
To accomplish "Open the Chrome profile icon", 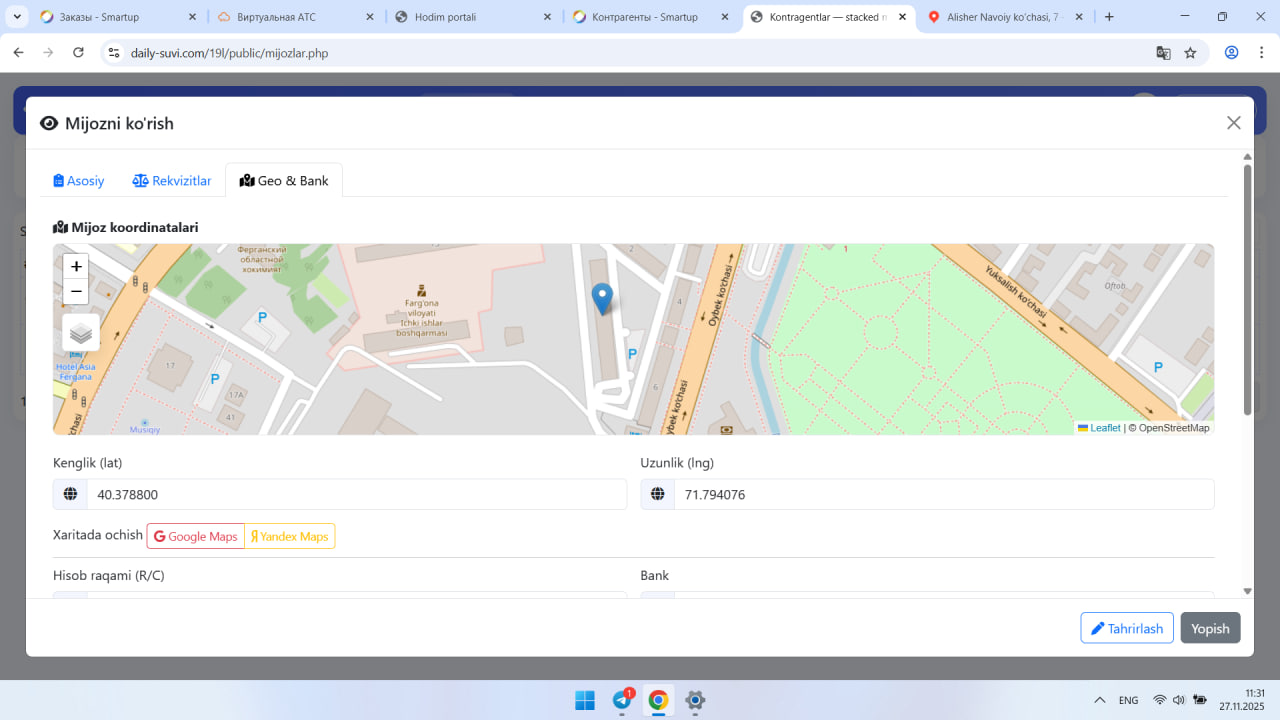I will [1231, 53].
